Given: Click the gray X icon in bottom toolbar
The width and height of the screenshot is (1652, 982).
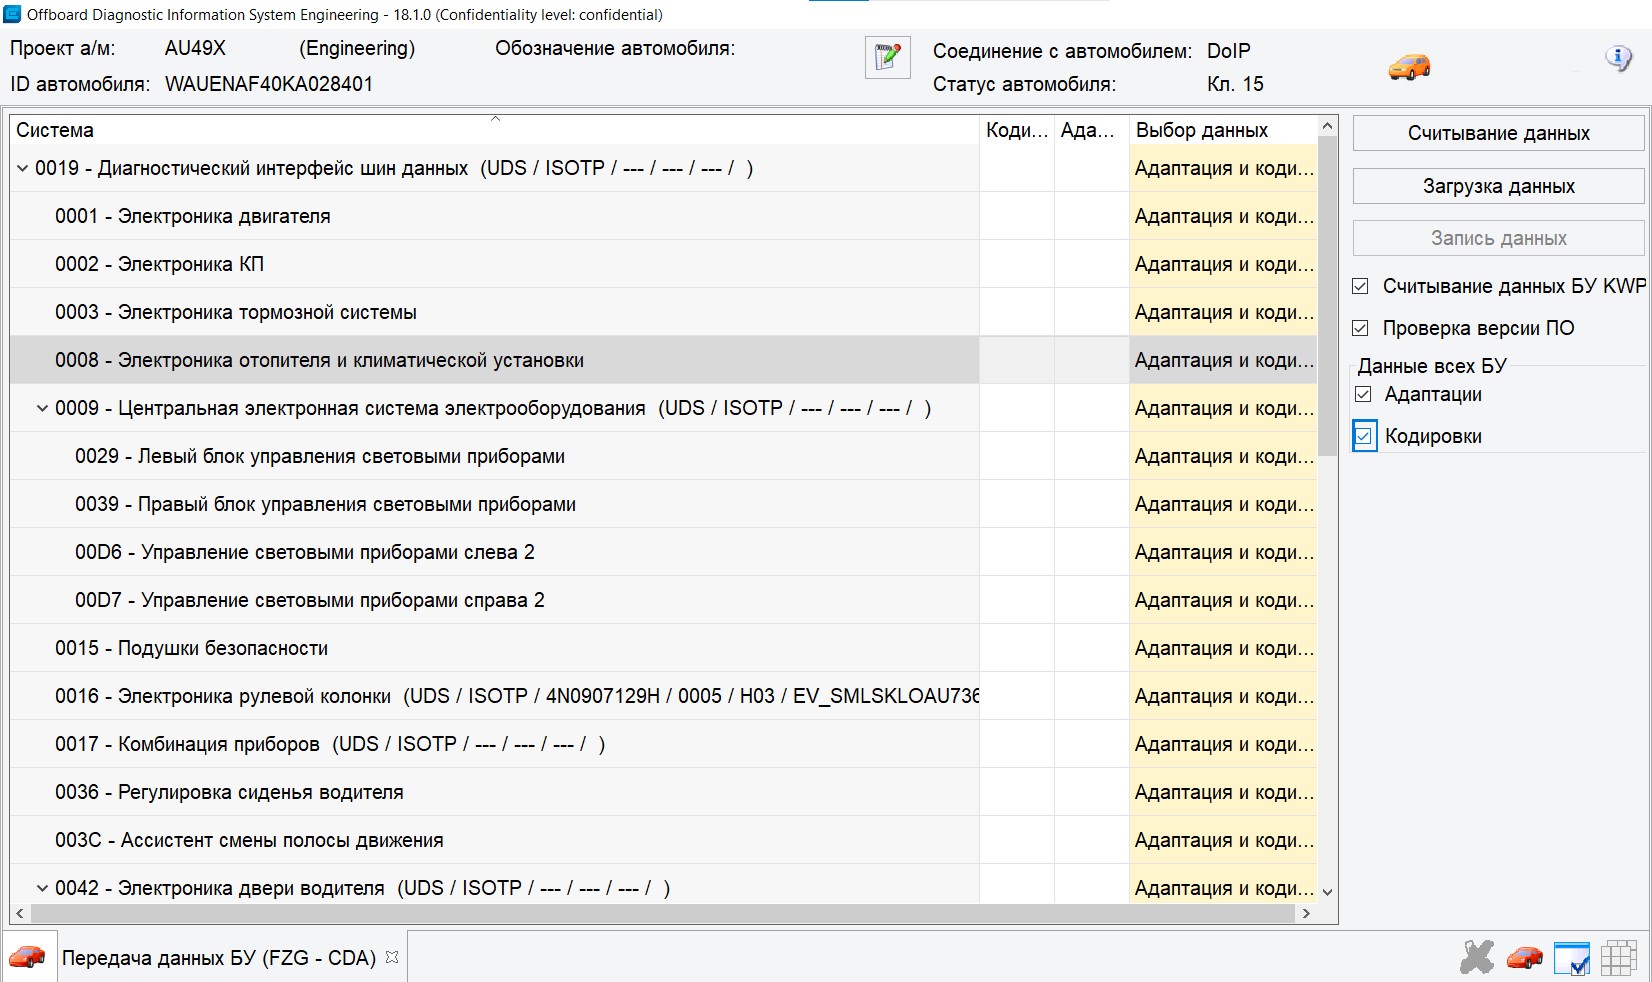Looking at the screenshot, I should [1476, 957].
